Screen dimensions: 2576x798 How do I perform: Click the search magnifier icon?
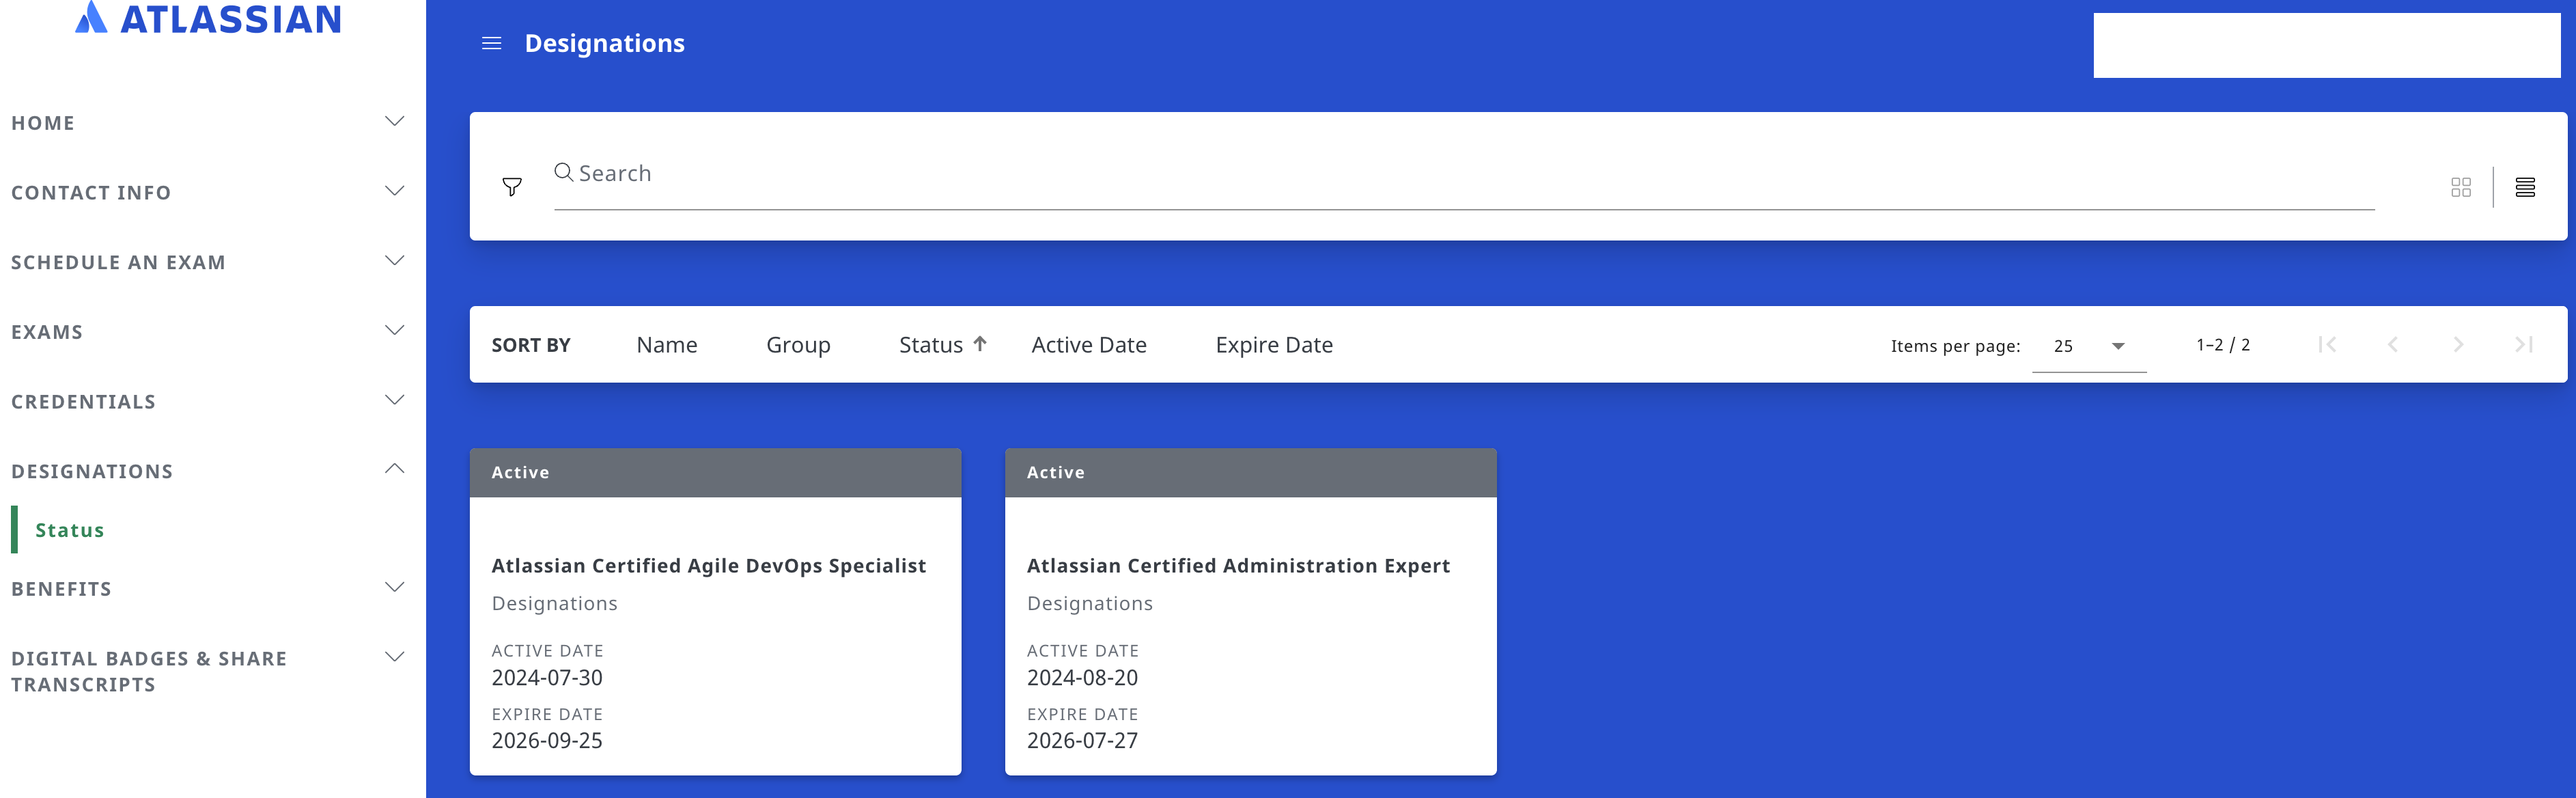click(564, 172)
